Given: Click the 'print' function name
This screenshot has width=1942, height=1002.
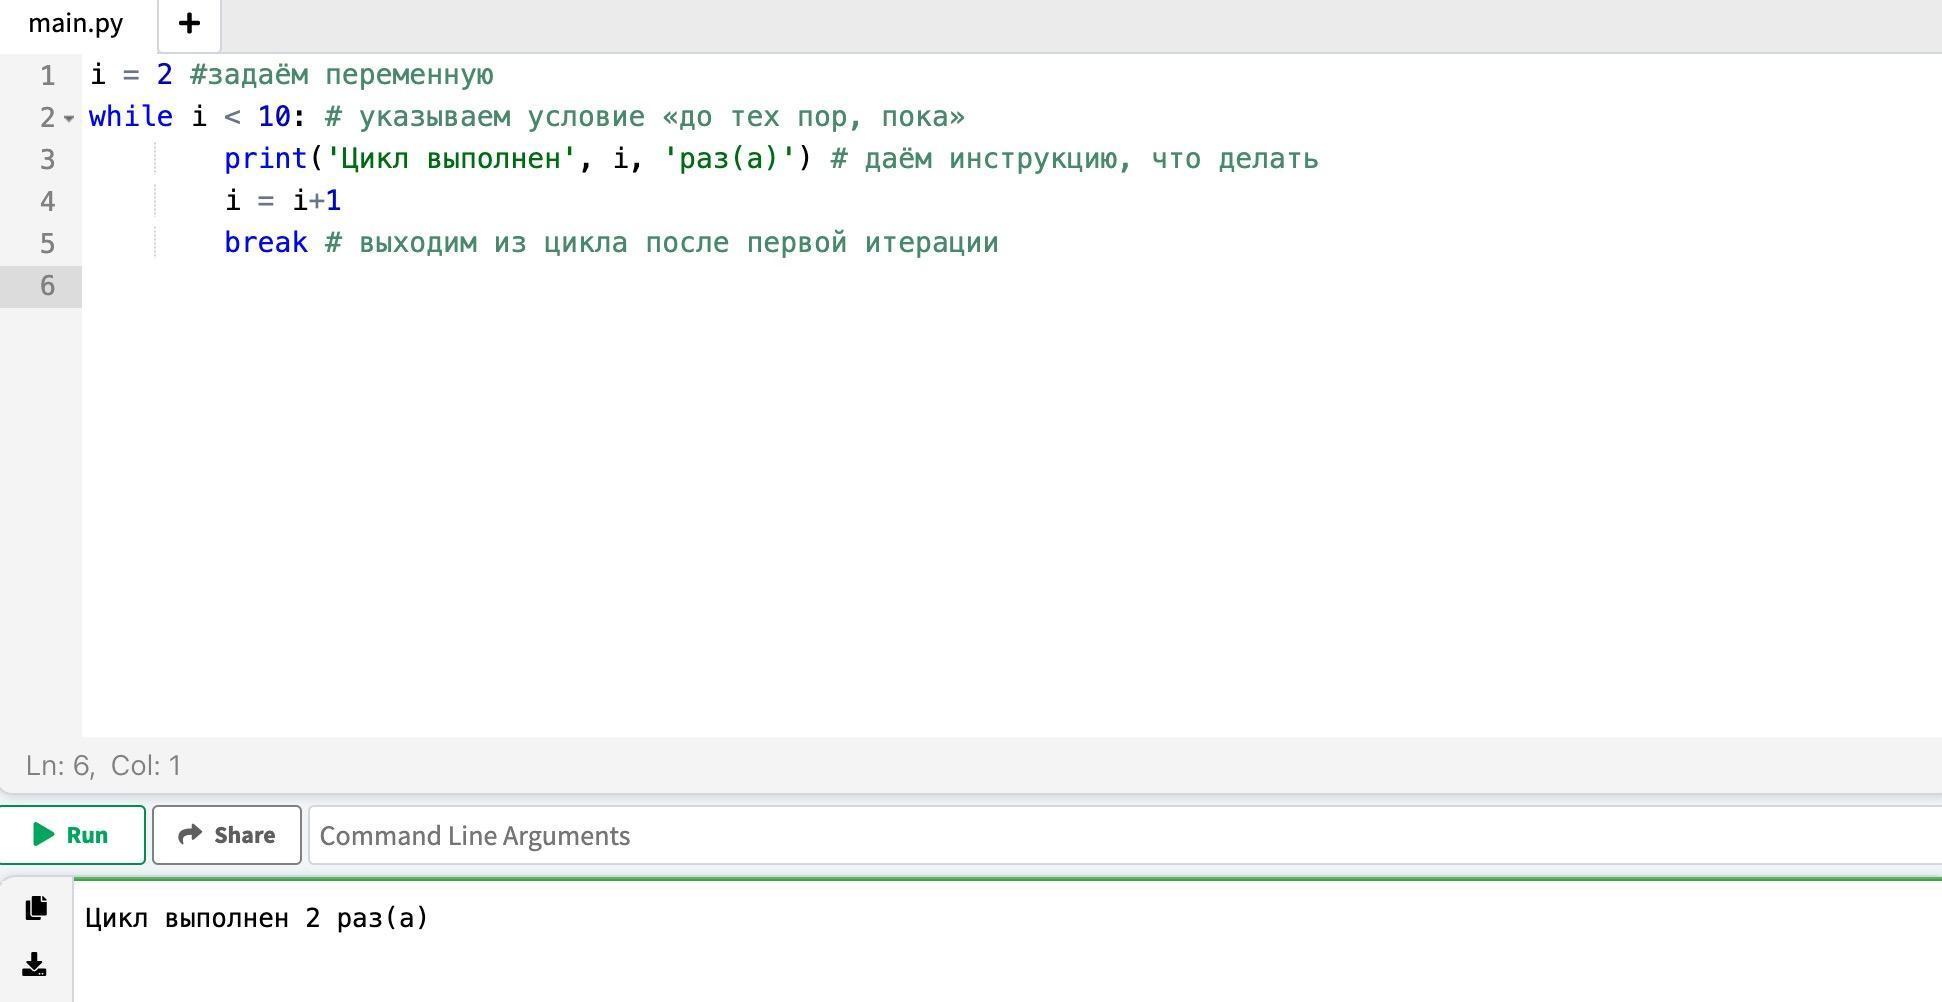Looking at the screenshot, I should 265,159.
